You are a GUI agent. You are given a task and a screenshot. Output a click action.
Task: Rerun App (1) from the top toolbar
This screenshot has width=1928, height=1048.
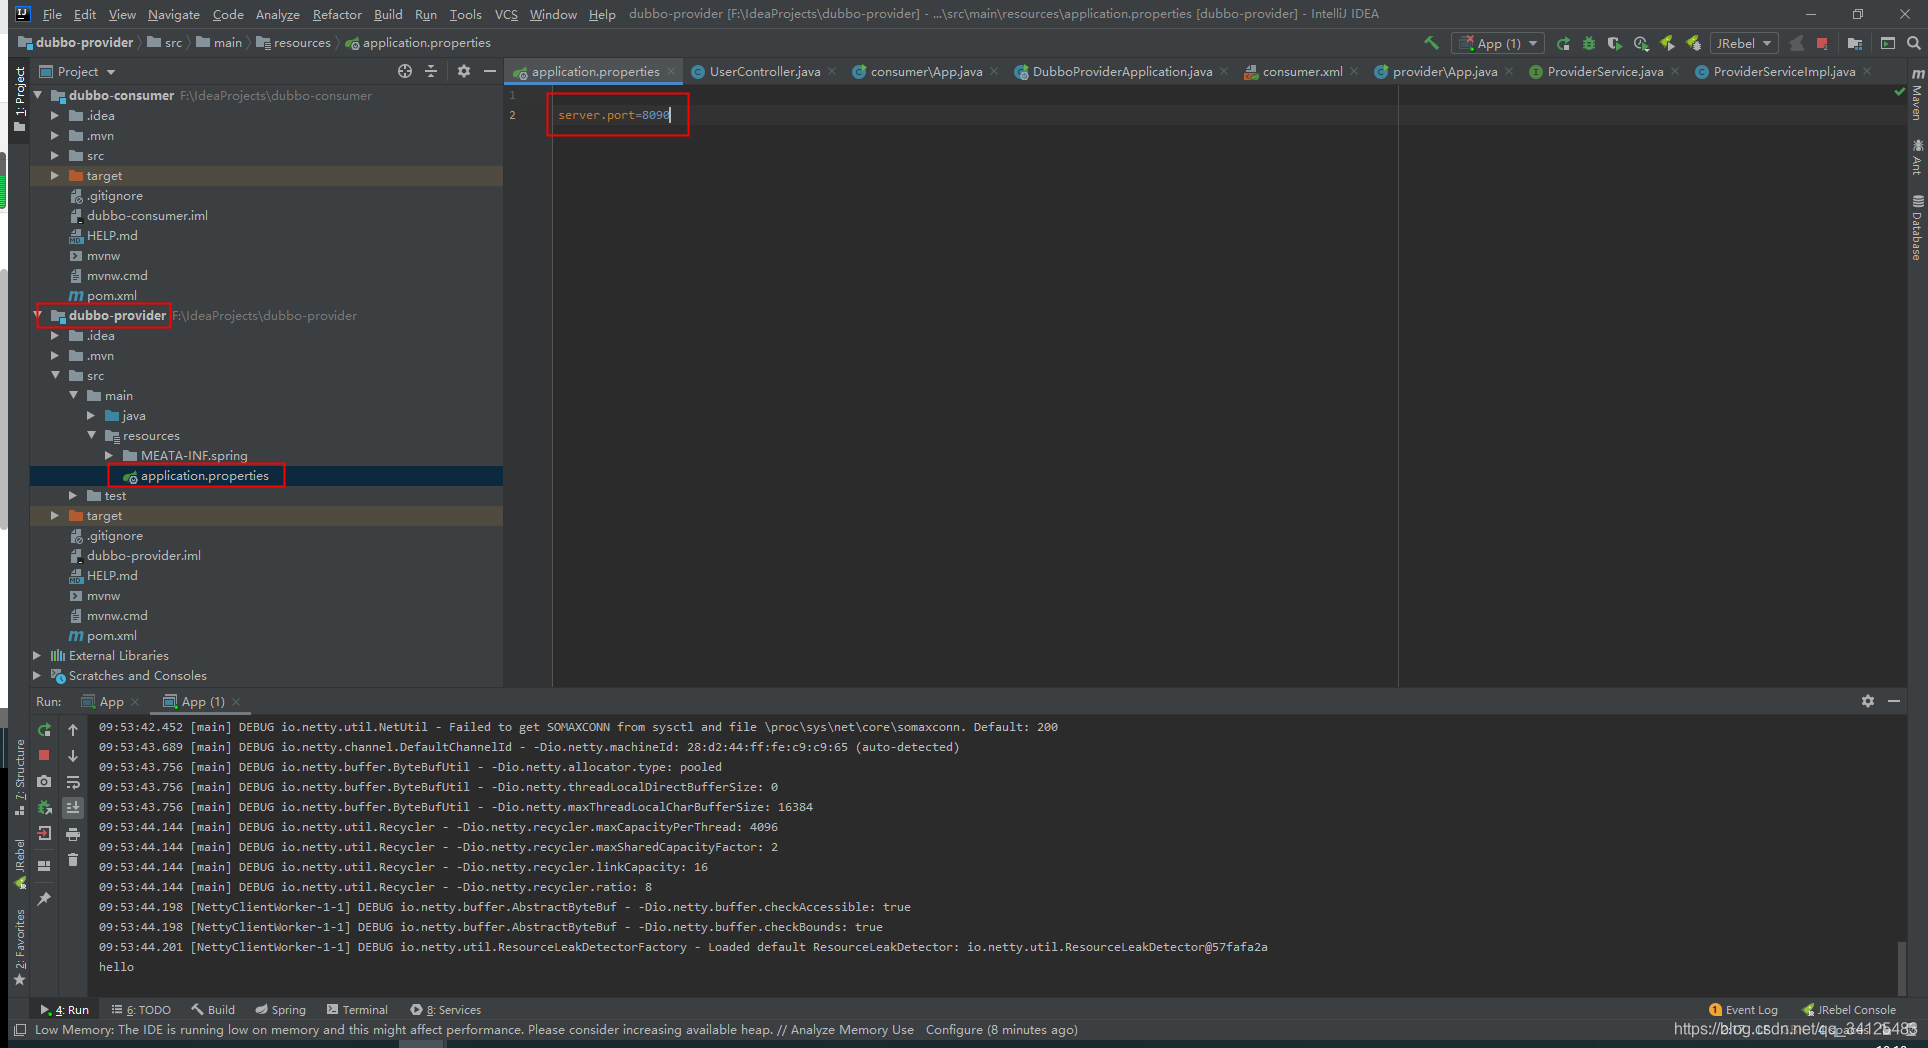click(x=1563, y=43)
